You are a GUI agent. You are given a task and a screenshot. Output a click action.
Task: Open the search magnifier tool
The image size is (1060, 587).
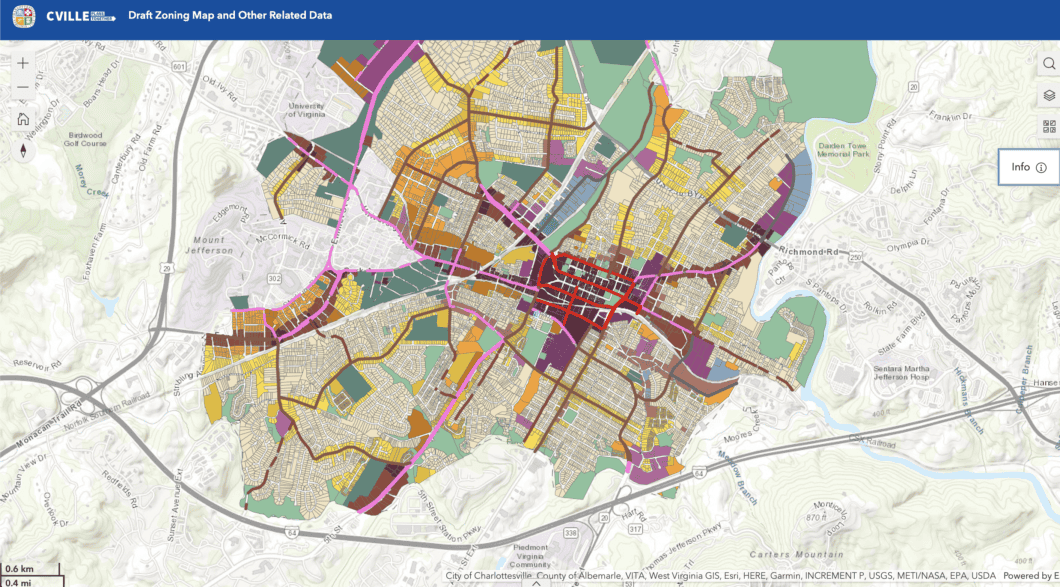click(1047, 62)
